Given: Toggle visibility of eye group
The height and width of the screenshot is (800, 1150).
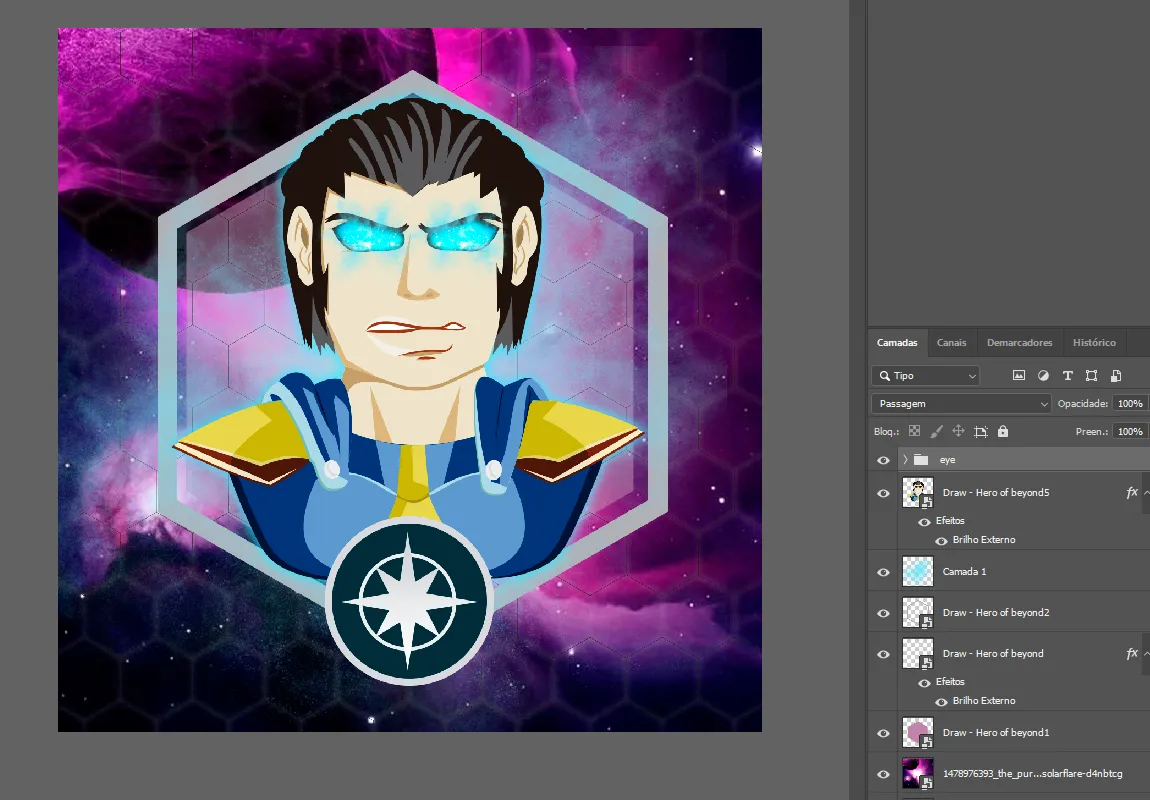Looking at the screenshot, I should [883, 460].
